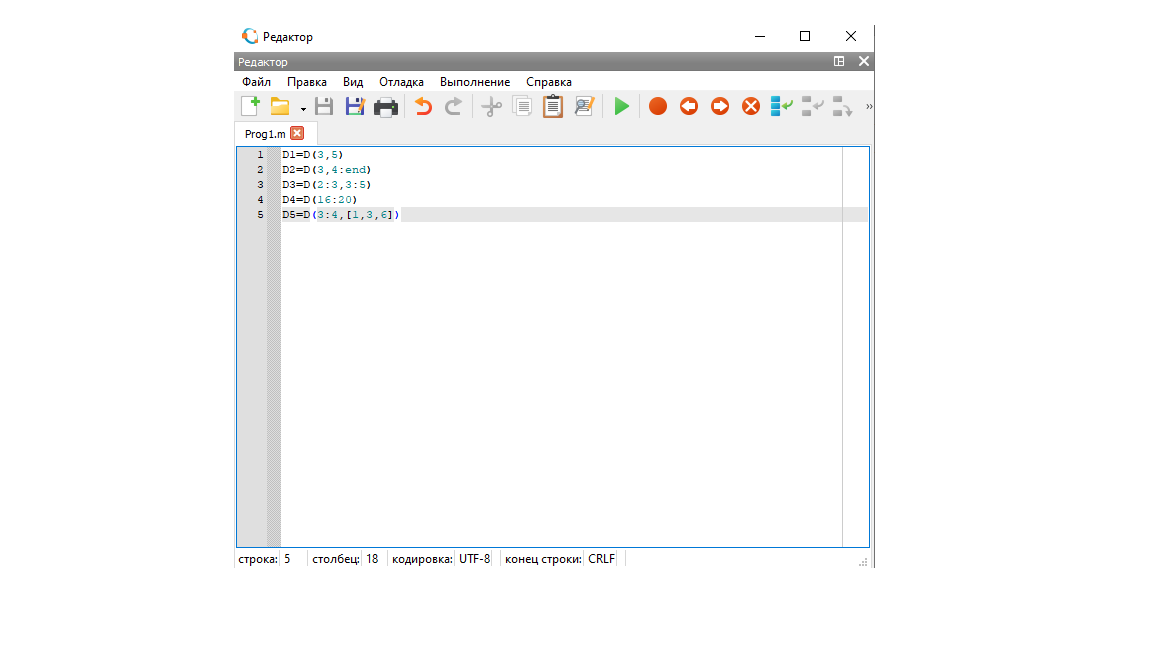Show more toolbar items chevron
This screenshot has width=1152, height=648.
868,106
